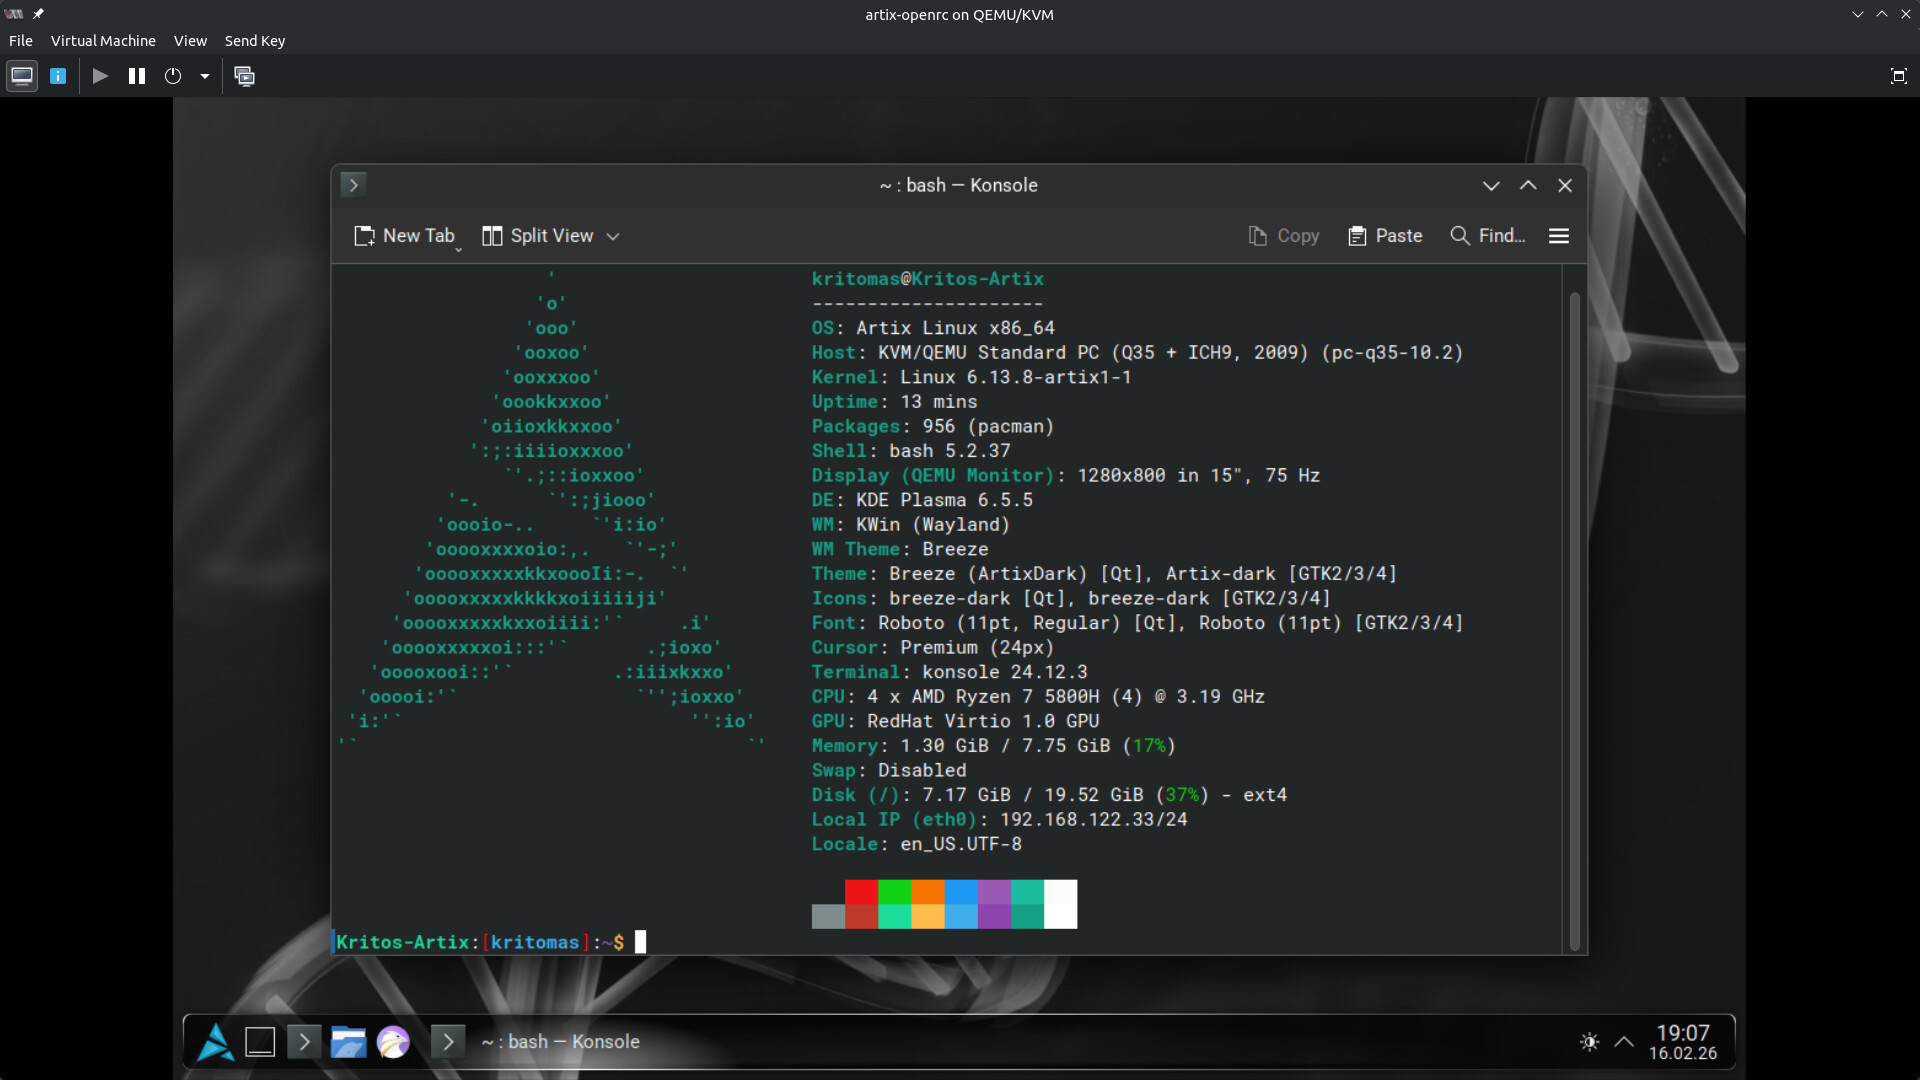
Task: Open Dolphin file manager from the taskbar
Action: [x=348, y=1042]
